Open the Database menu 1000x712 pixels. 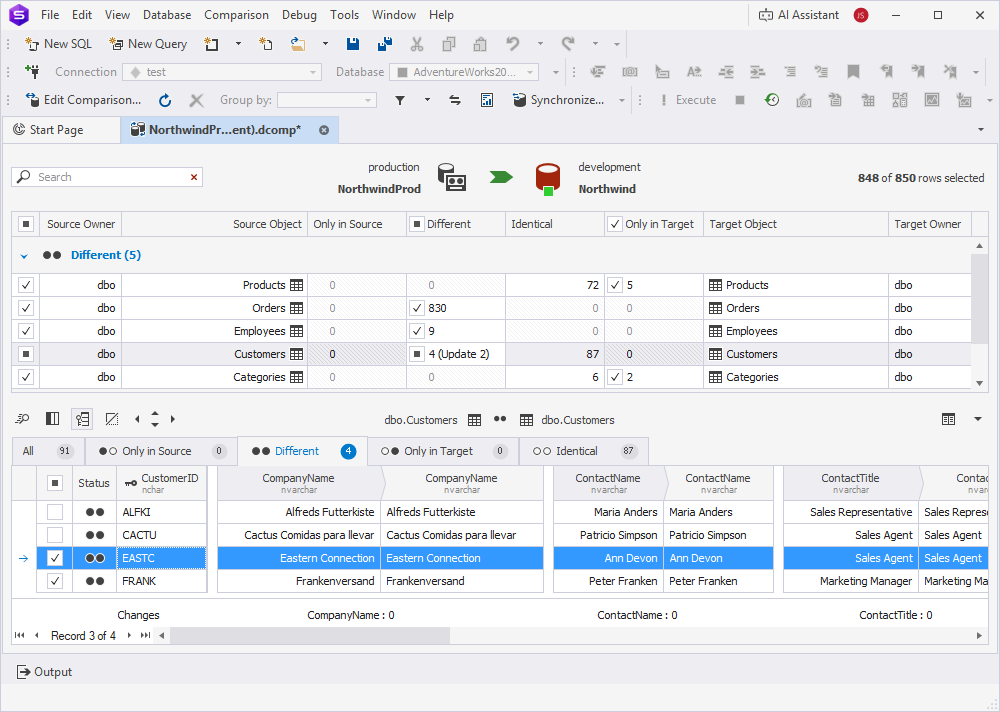(x=166, y=14)
